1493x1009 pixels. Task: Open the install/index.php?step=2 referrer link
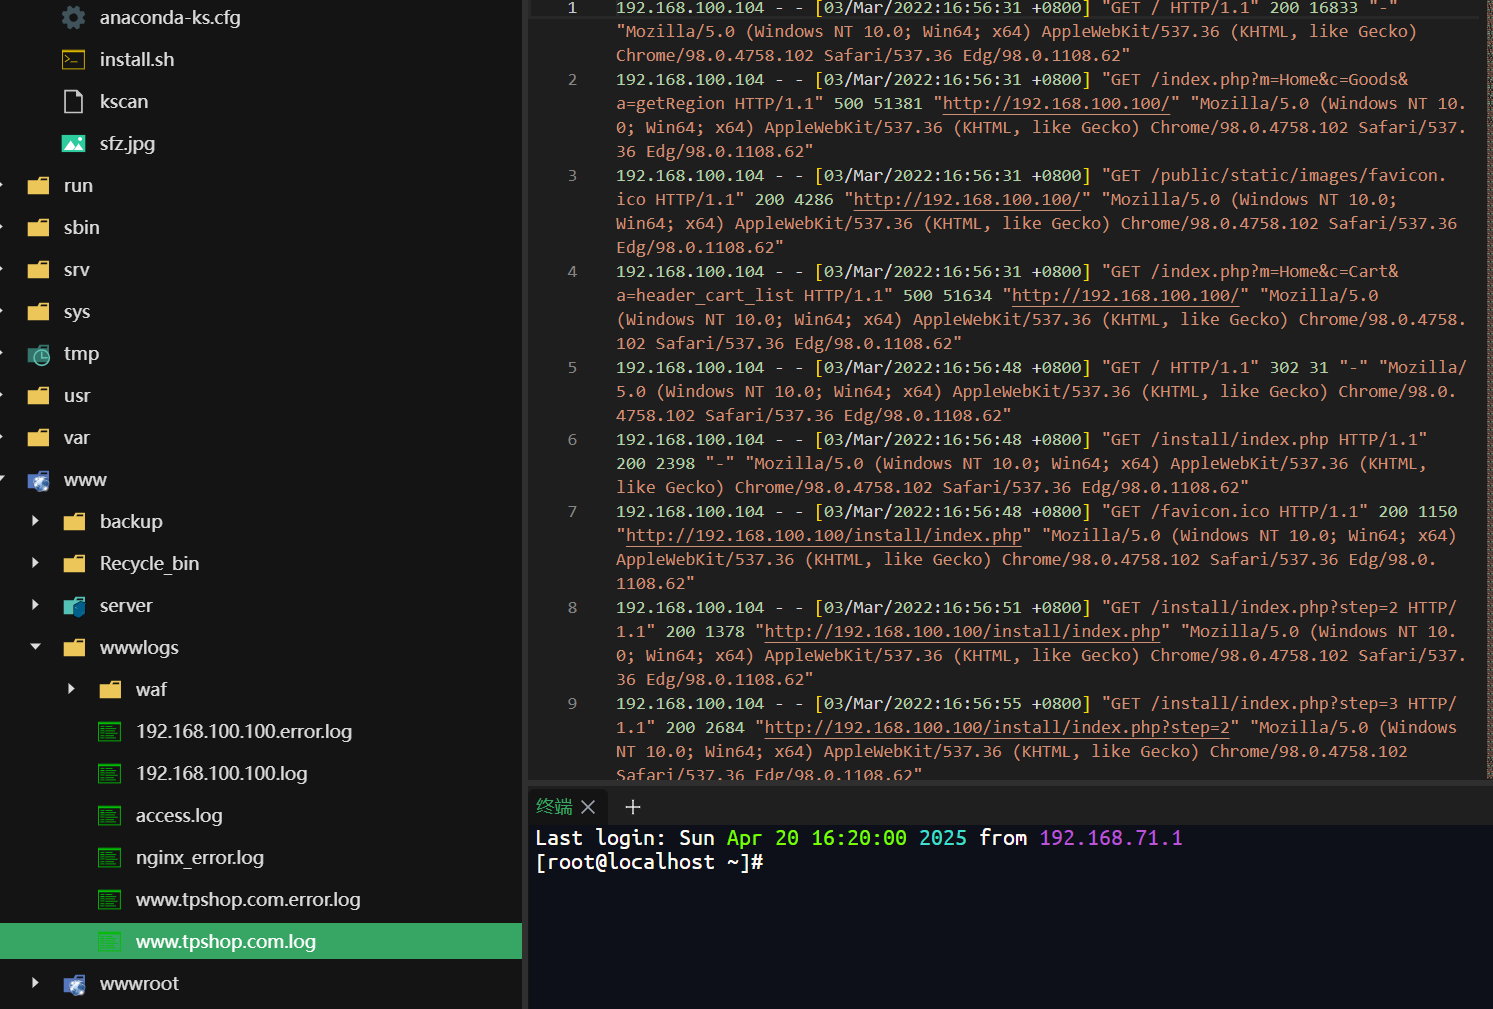996,728
